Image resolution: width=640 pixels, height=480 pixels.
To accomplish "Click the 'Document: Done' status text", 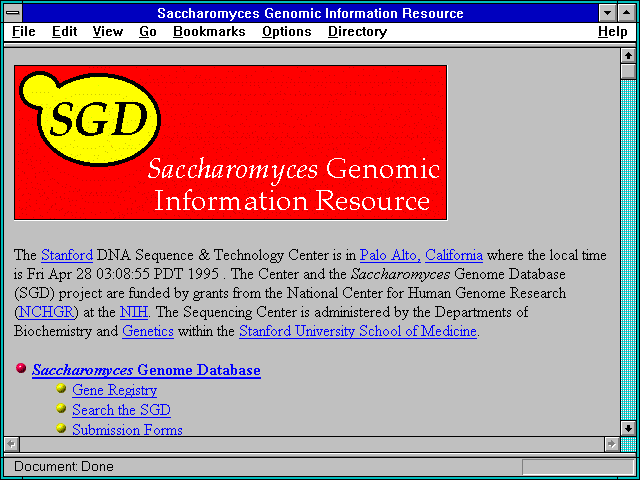I will (64, 466).
